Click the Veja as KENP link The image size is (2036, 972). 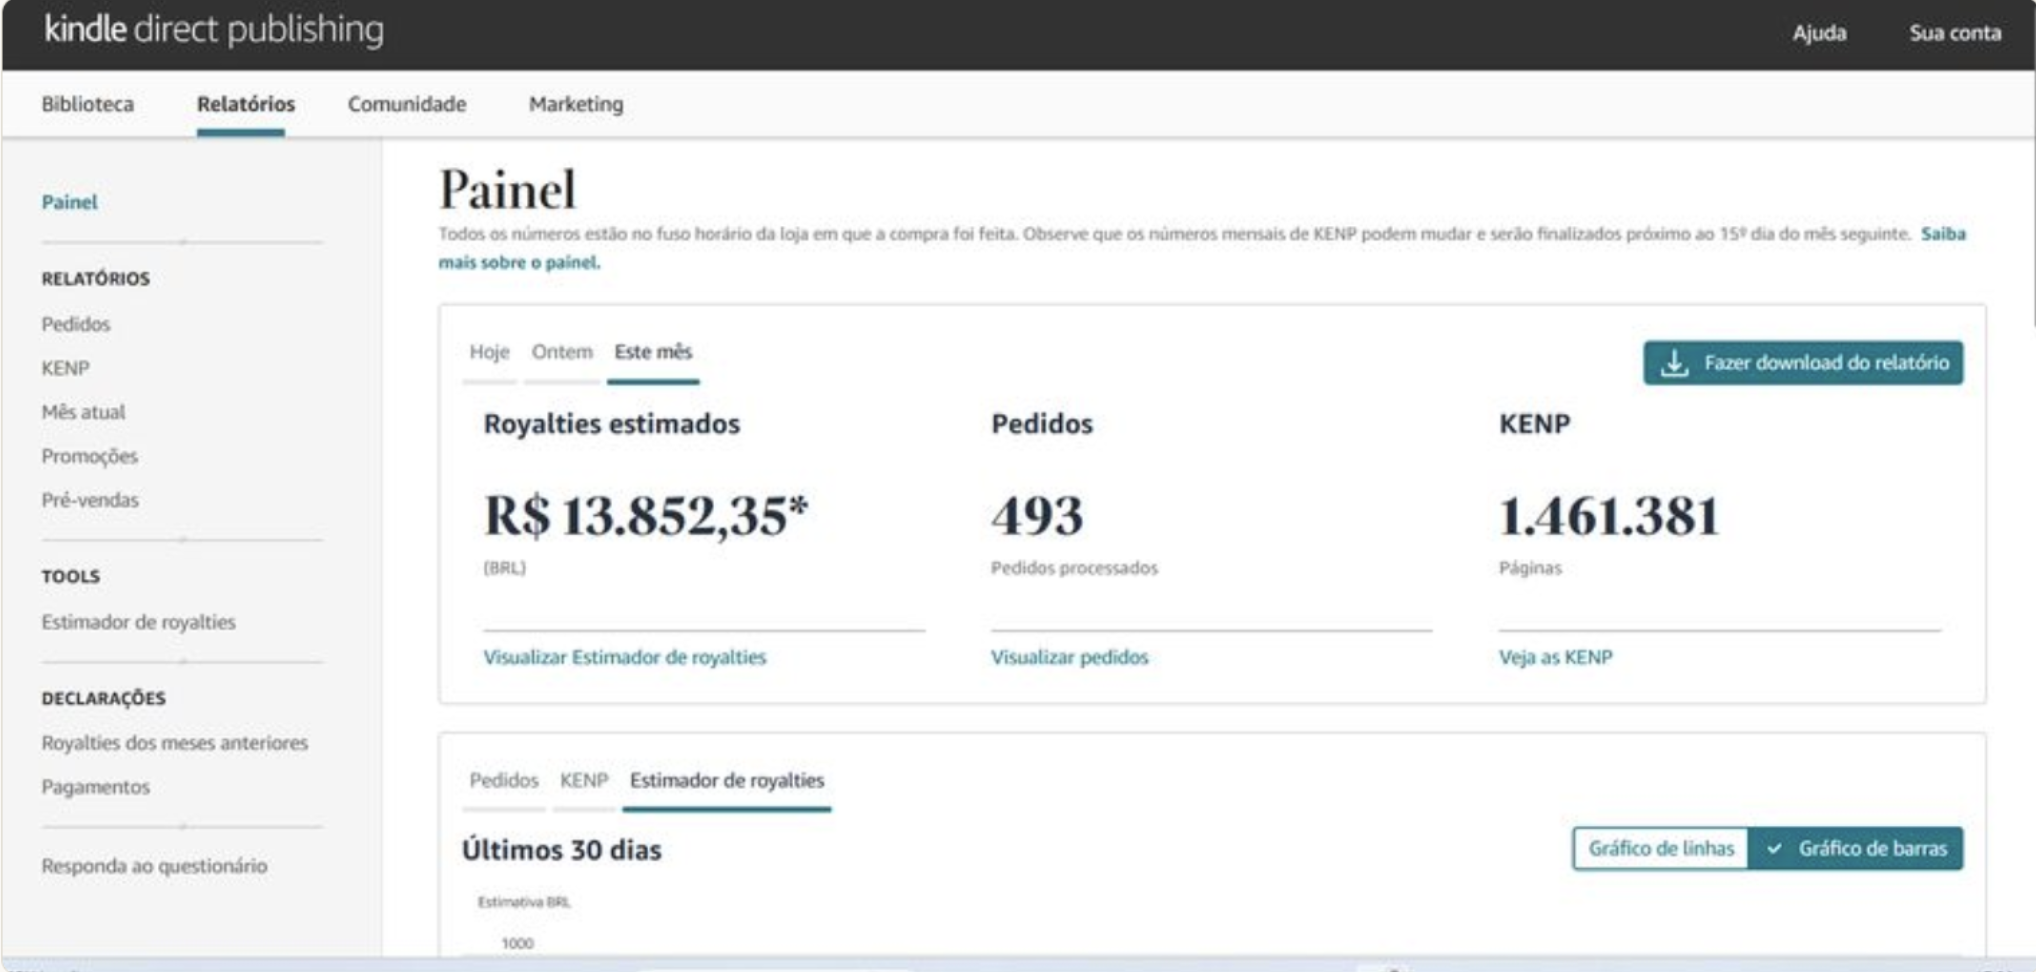[1555, 657]
